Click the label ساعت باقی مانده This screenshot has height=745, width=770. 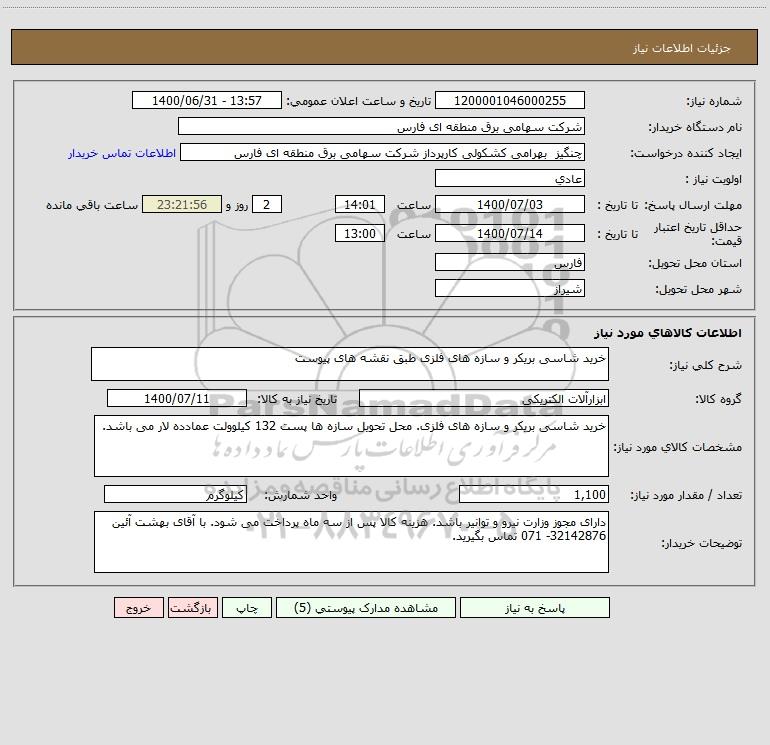tap(92, 205)
